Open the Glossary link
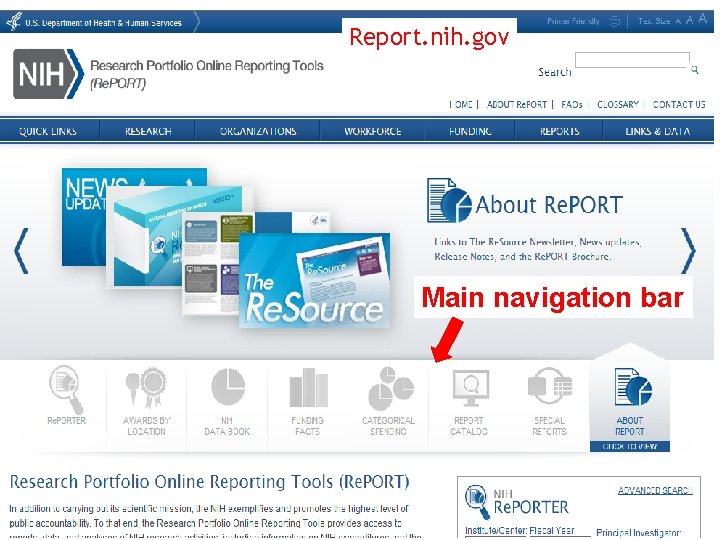720x540 pixels. point(618,105)
